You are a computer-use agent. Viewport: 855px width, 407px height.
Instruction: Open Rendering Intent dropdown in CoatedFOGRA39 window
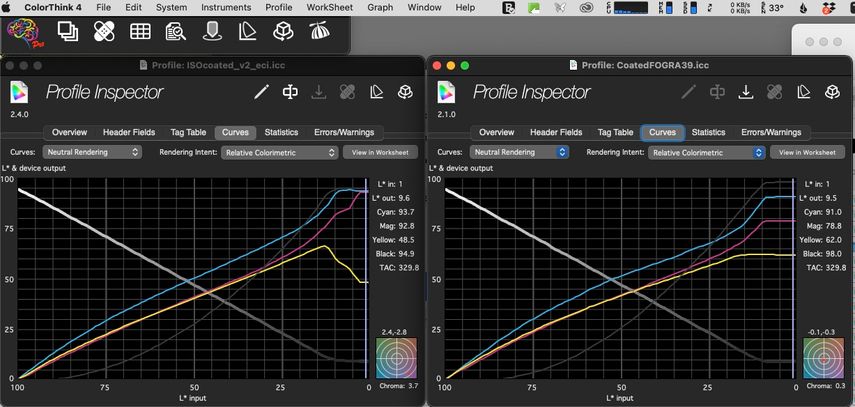coord(707,153)
